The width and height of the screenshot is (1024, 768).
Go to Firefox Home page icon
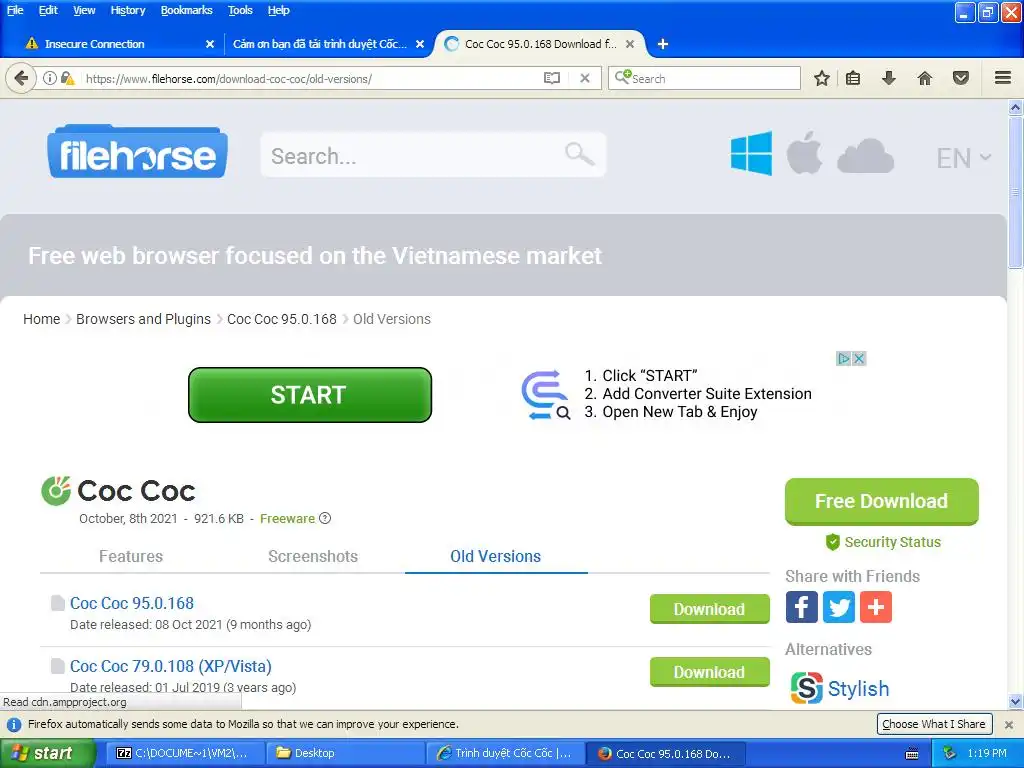925,78
